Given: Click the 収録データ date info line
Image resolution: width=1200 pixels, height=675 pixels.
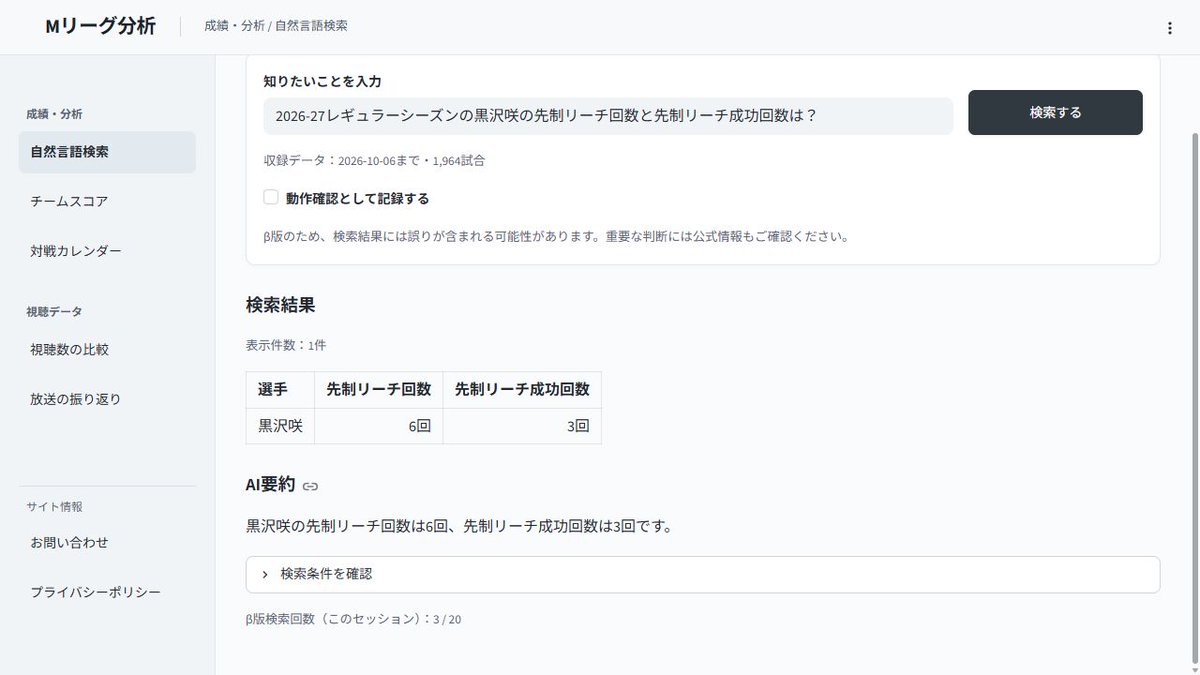Looking at the screenshot, I should click(375, 160).
